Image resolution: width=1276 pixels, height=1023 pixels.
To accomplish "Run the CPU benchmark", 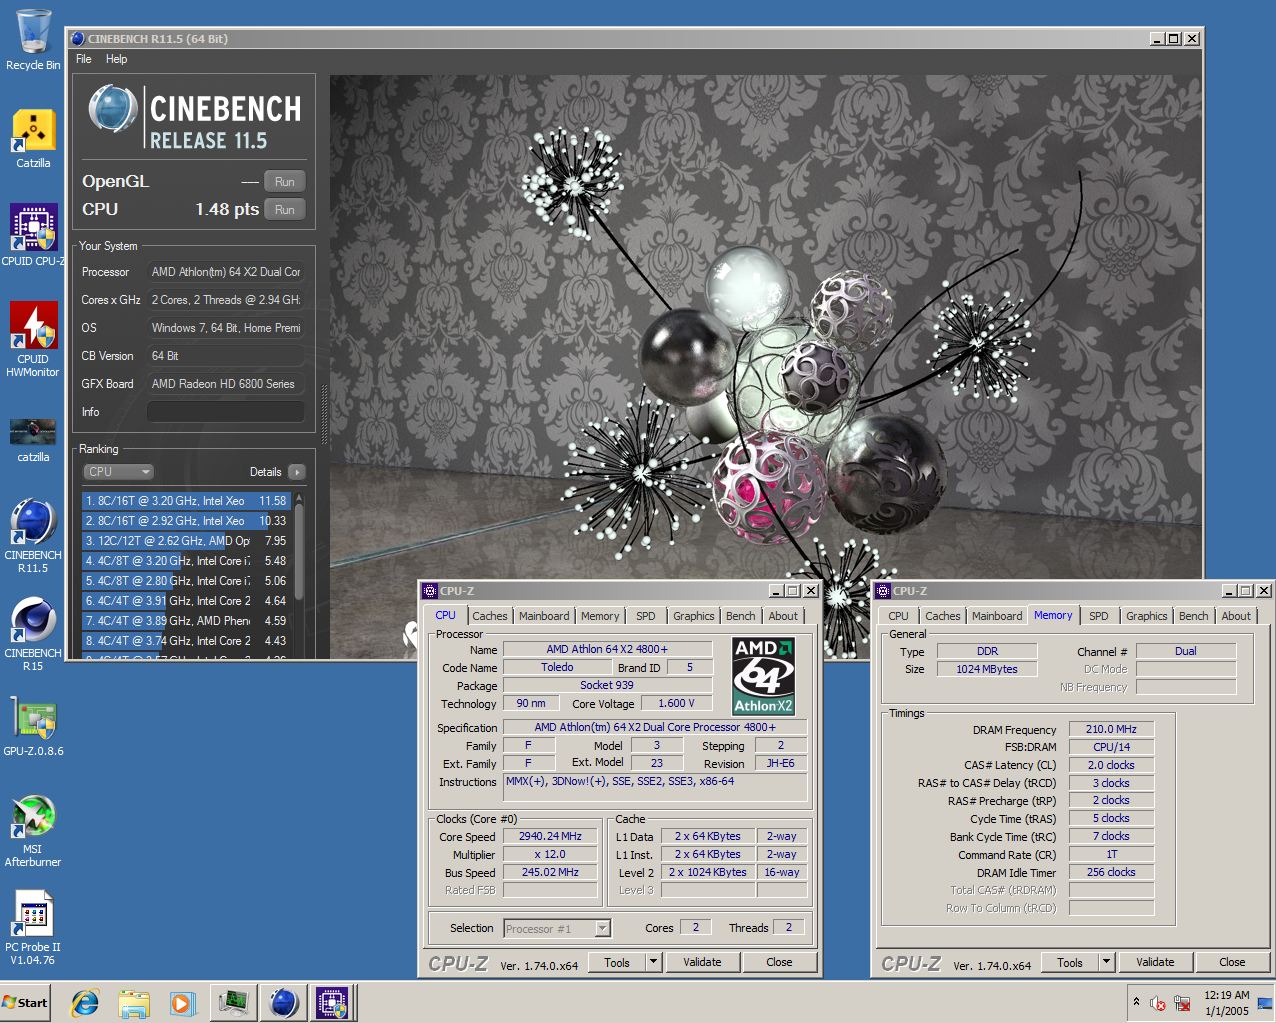I will [x=285, y=209].
